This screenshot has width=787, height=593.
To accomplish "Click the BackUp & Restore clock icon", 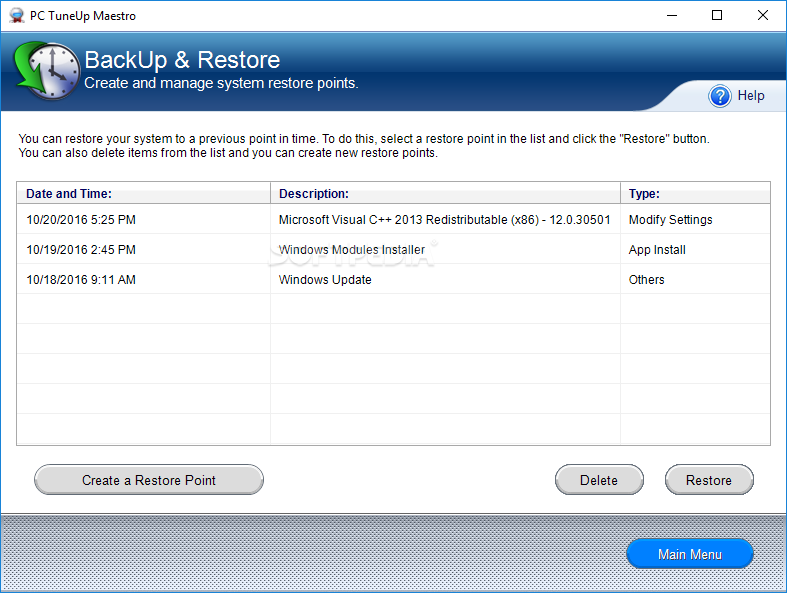I will 47,70.
